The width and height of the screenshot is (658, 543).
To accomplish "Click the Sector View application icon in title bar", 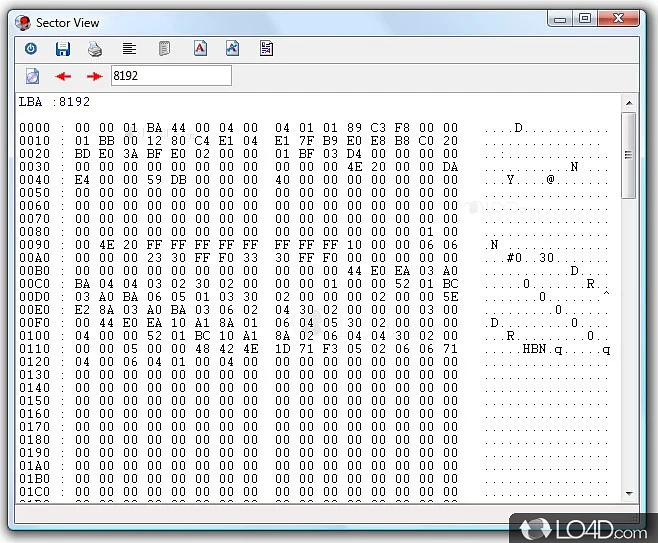I will pos(20,21).
